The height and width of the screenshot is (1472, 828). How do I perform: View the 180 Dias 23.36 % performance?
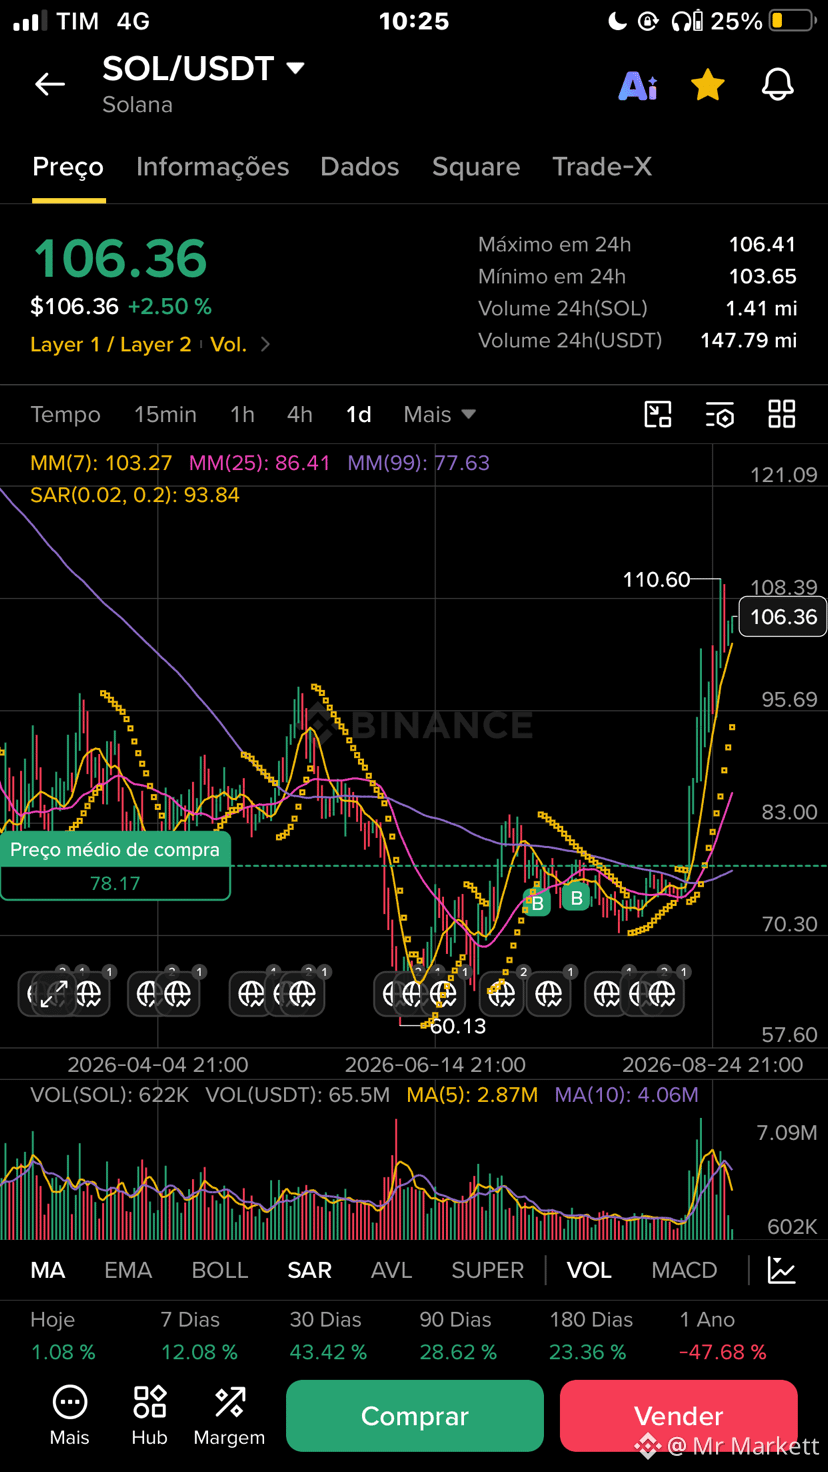pos(591,1336)
